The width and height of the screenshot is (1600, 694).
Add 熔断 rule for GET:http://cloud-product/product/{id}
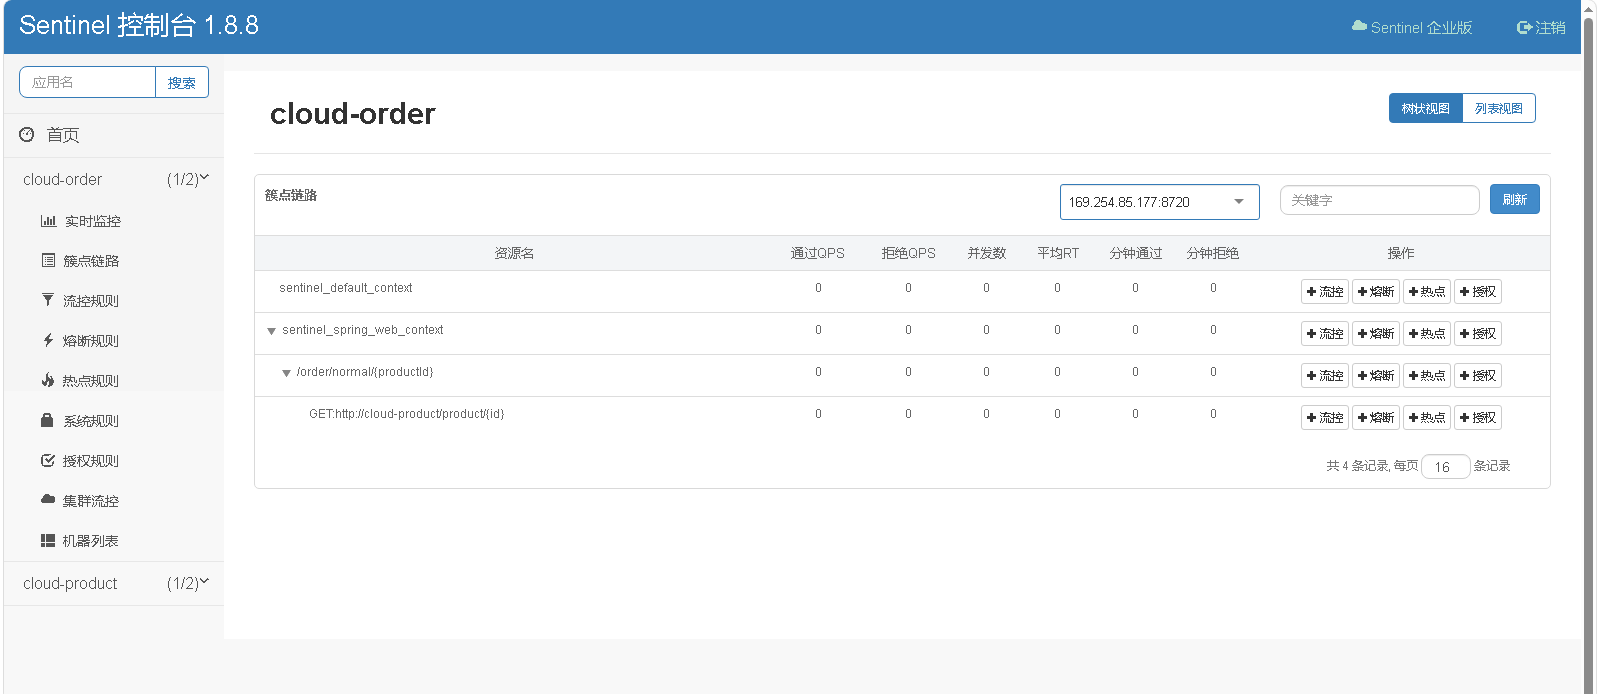1376,417
